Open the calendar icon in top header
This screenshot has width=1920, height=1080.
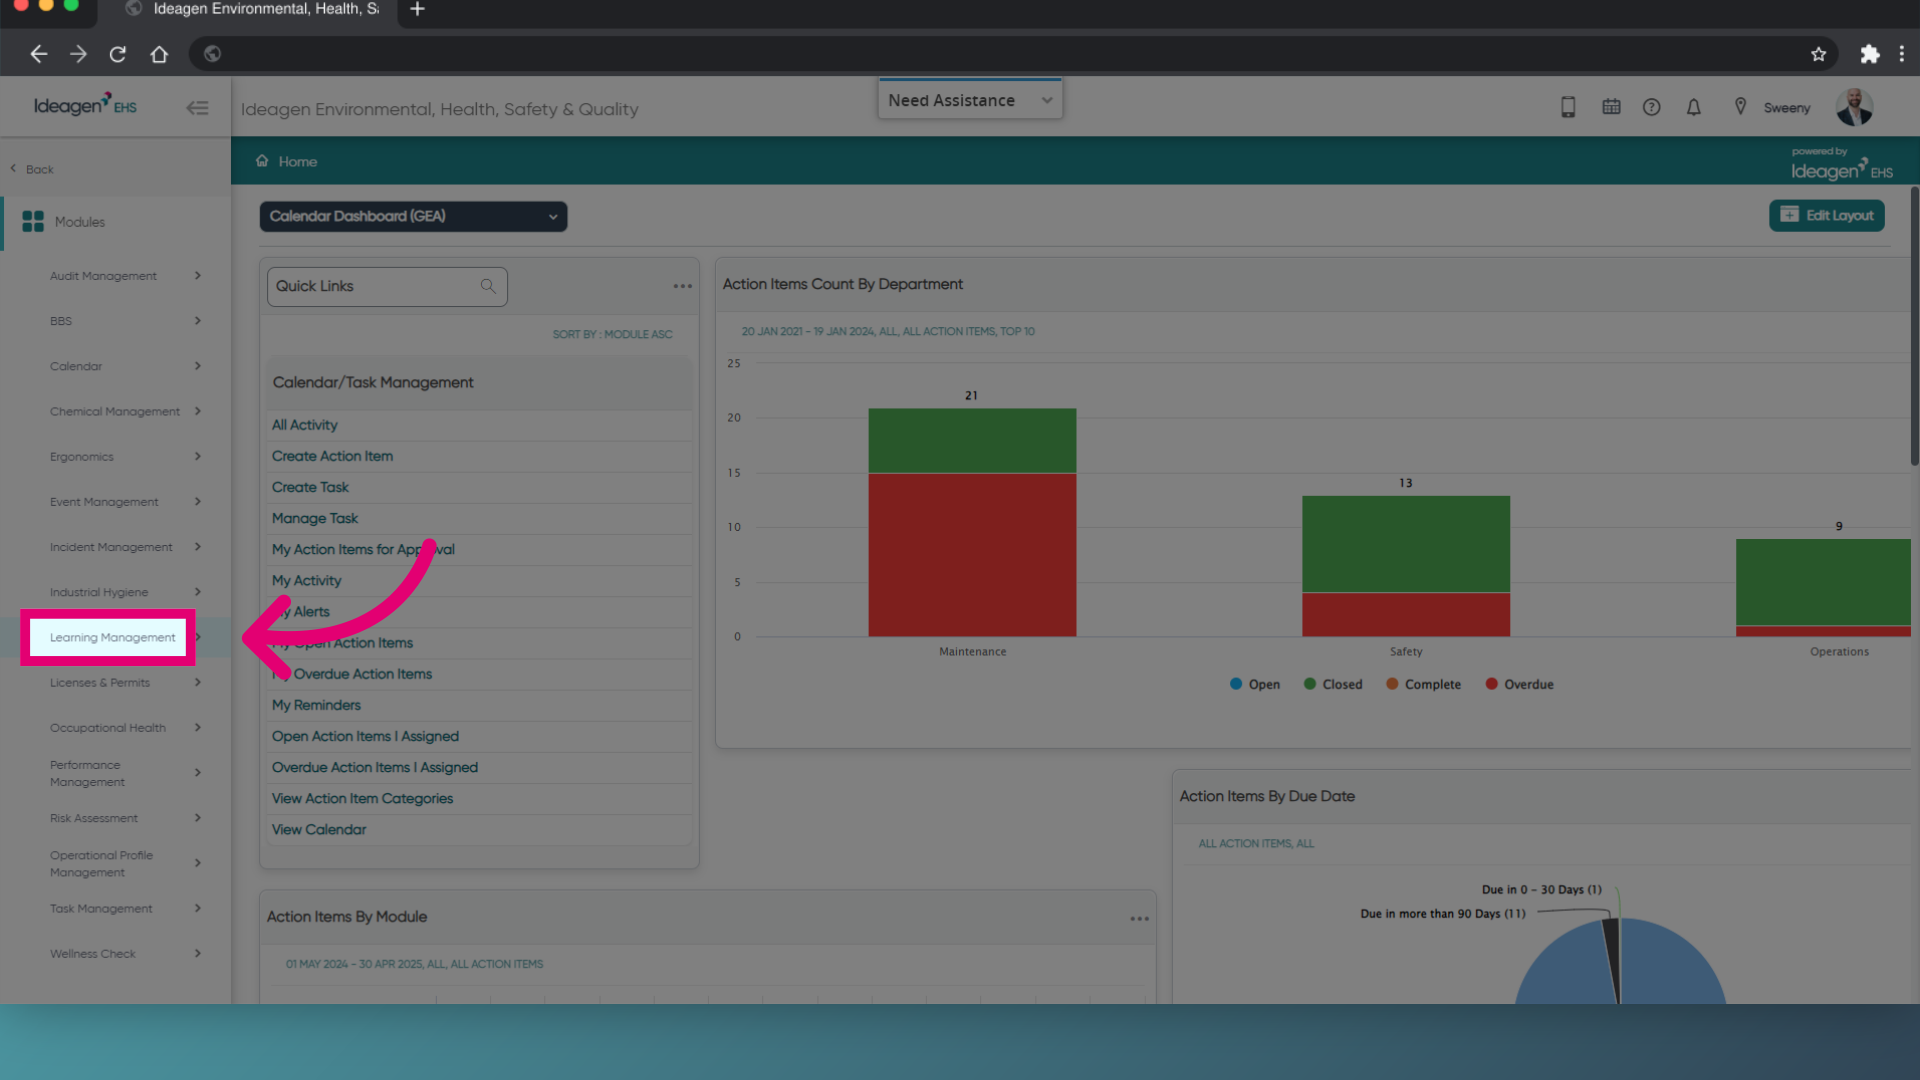pyautogui.click(x=1611, y=107)
